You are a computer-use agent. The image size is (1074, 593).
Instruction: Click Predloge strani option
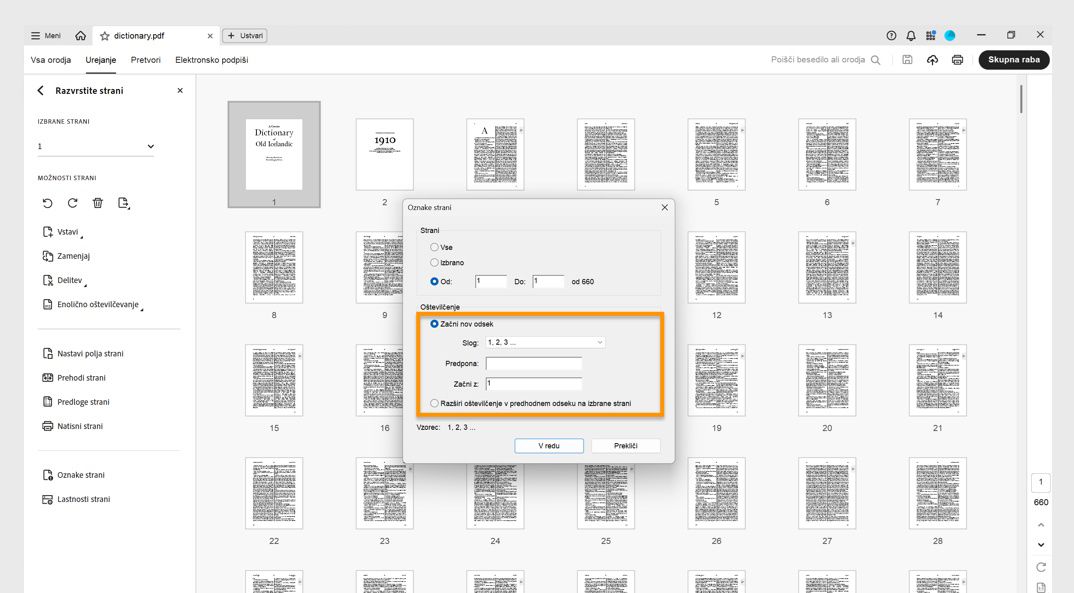point(76,402)
